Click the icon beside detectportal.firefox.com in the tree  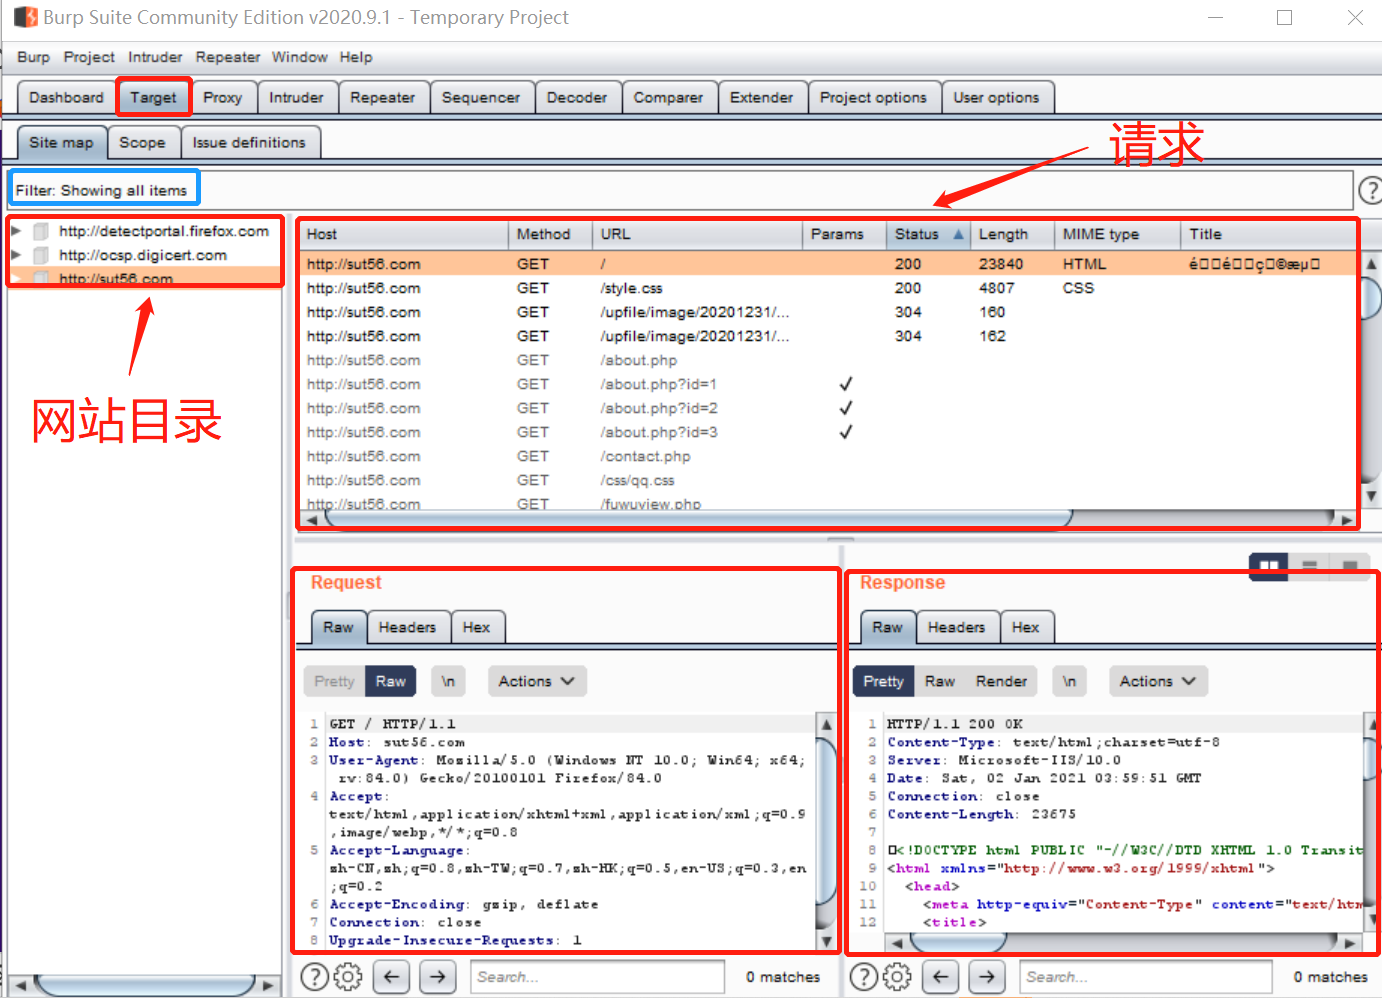point(41,231)
